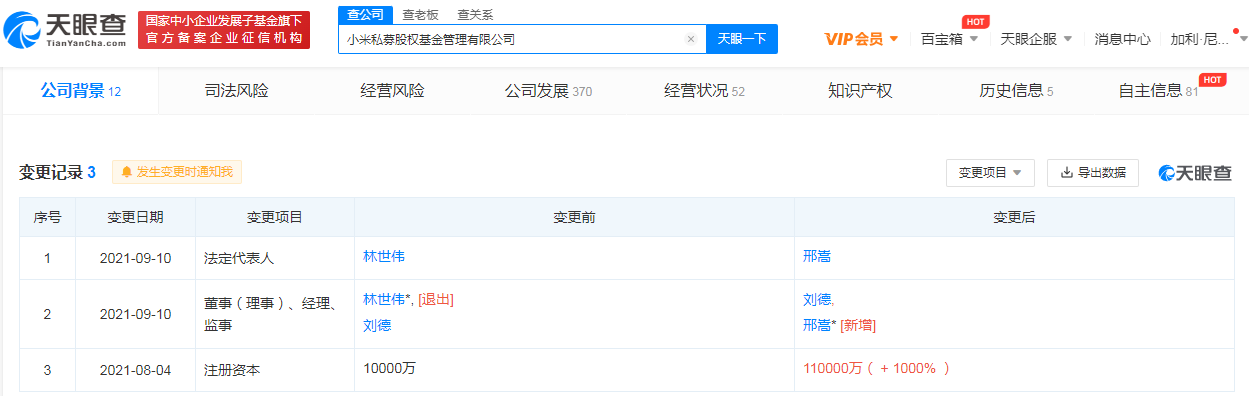Click the 天眼查 logo beside export button
This screenshot has height=396, width=1249.
click(x=1196, y=173)
